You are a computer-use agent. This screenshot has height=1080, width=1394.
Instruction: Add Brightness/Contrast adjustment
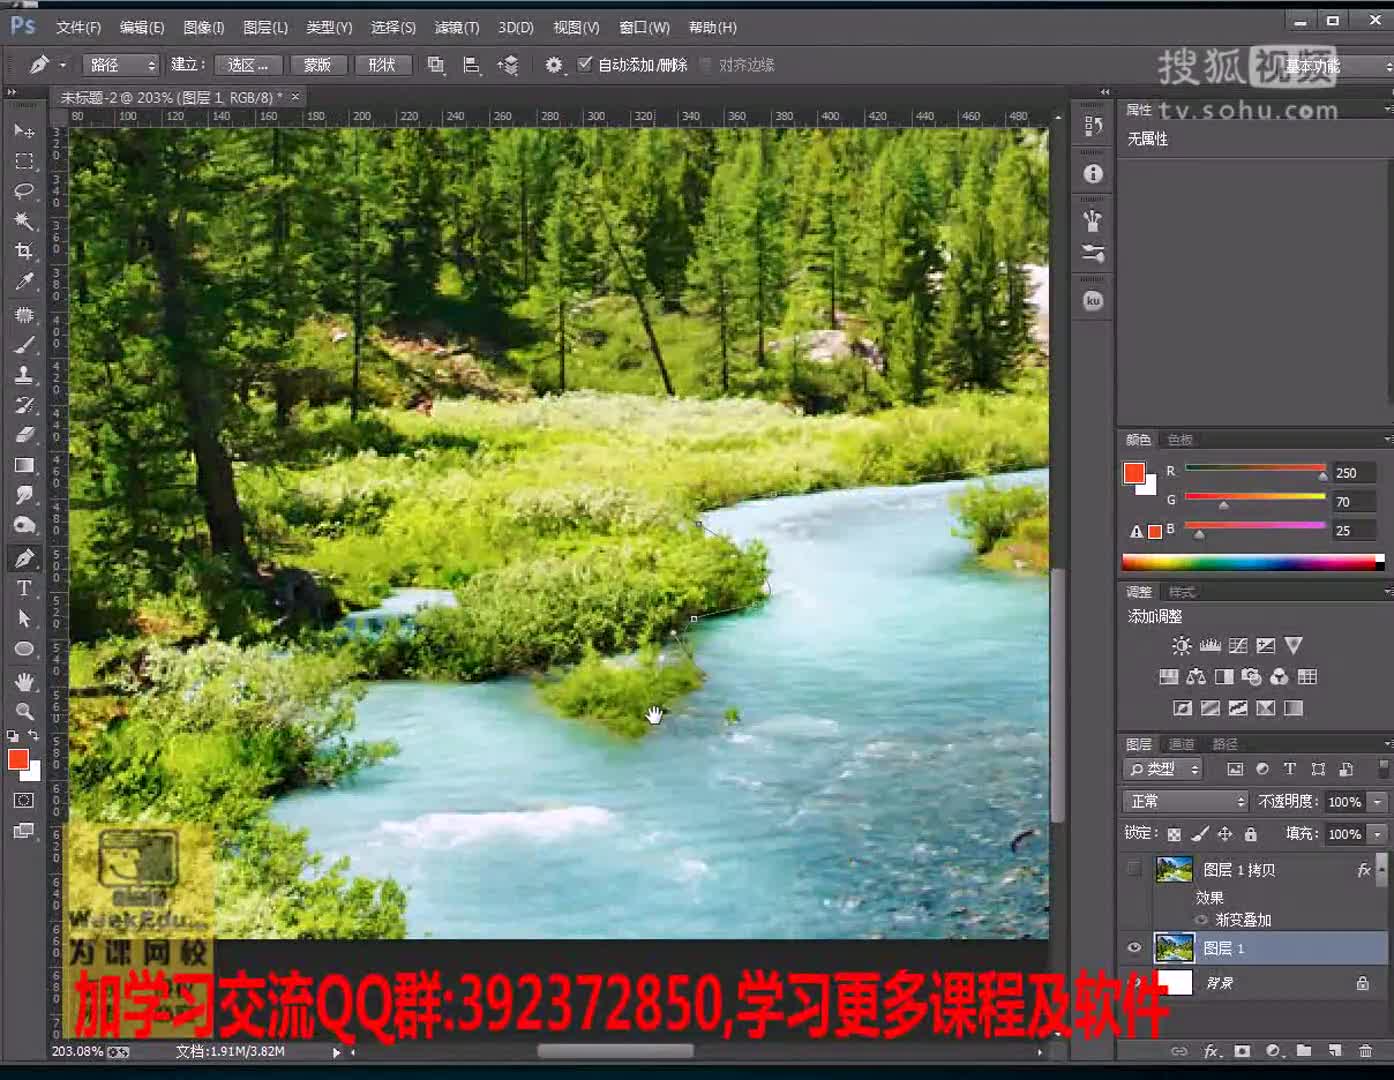[1182, 646]
